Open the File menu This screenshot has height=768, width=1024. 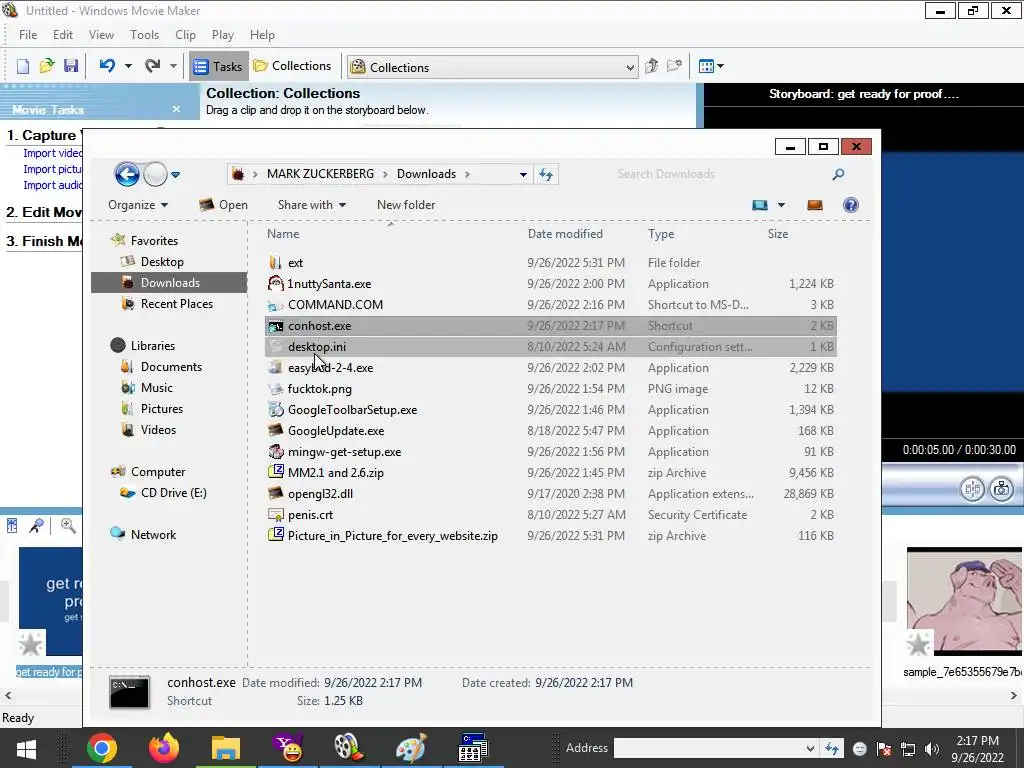point(28,35)
